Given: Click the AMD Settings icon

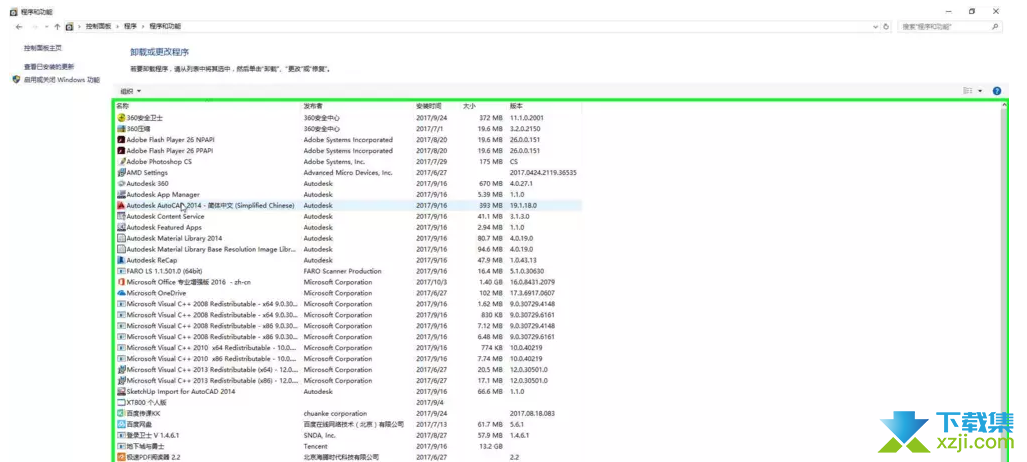Looking at the screenshot, I should click(121, 172).
